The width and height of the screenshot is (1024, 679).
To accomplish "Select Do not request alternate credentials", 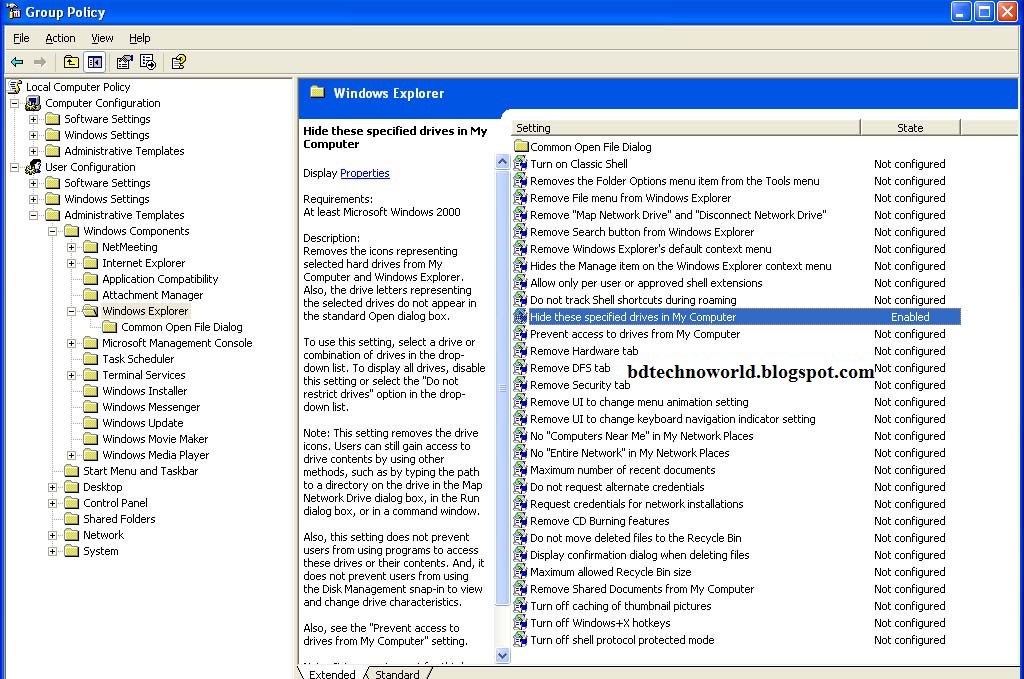I will 617,487.
